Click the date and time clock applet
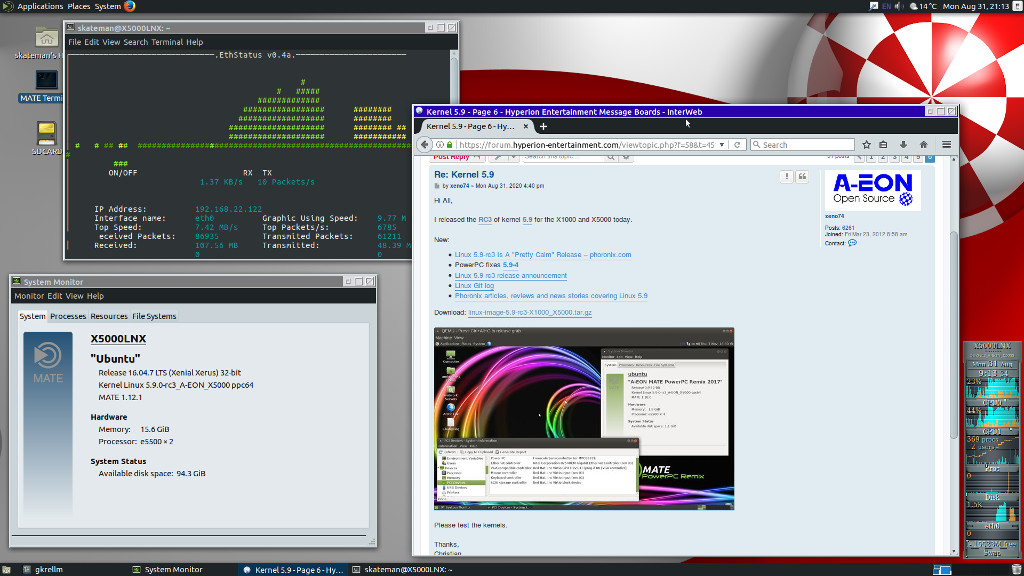Image resolution: width=1024 pixels, height=576 pixels. coord(976,6)
